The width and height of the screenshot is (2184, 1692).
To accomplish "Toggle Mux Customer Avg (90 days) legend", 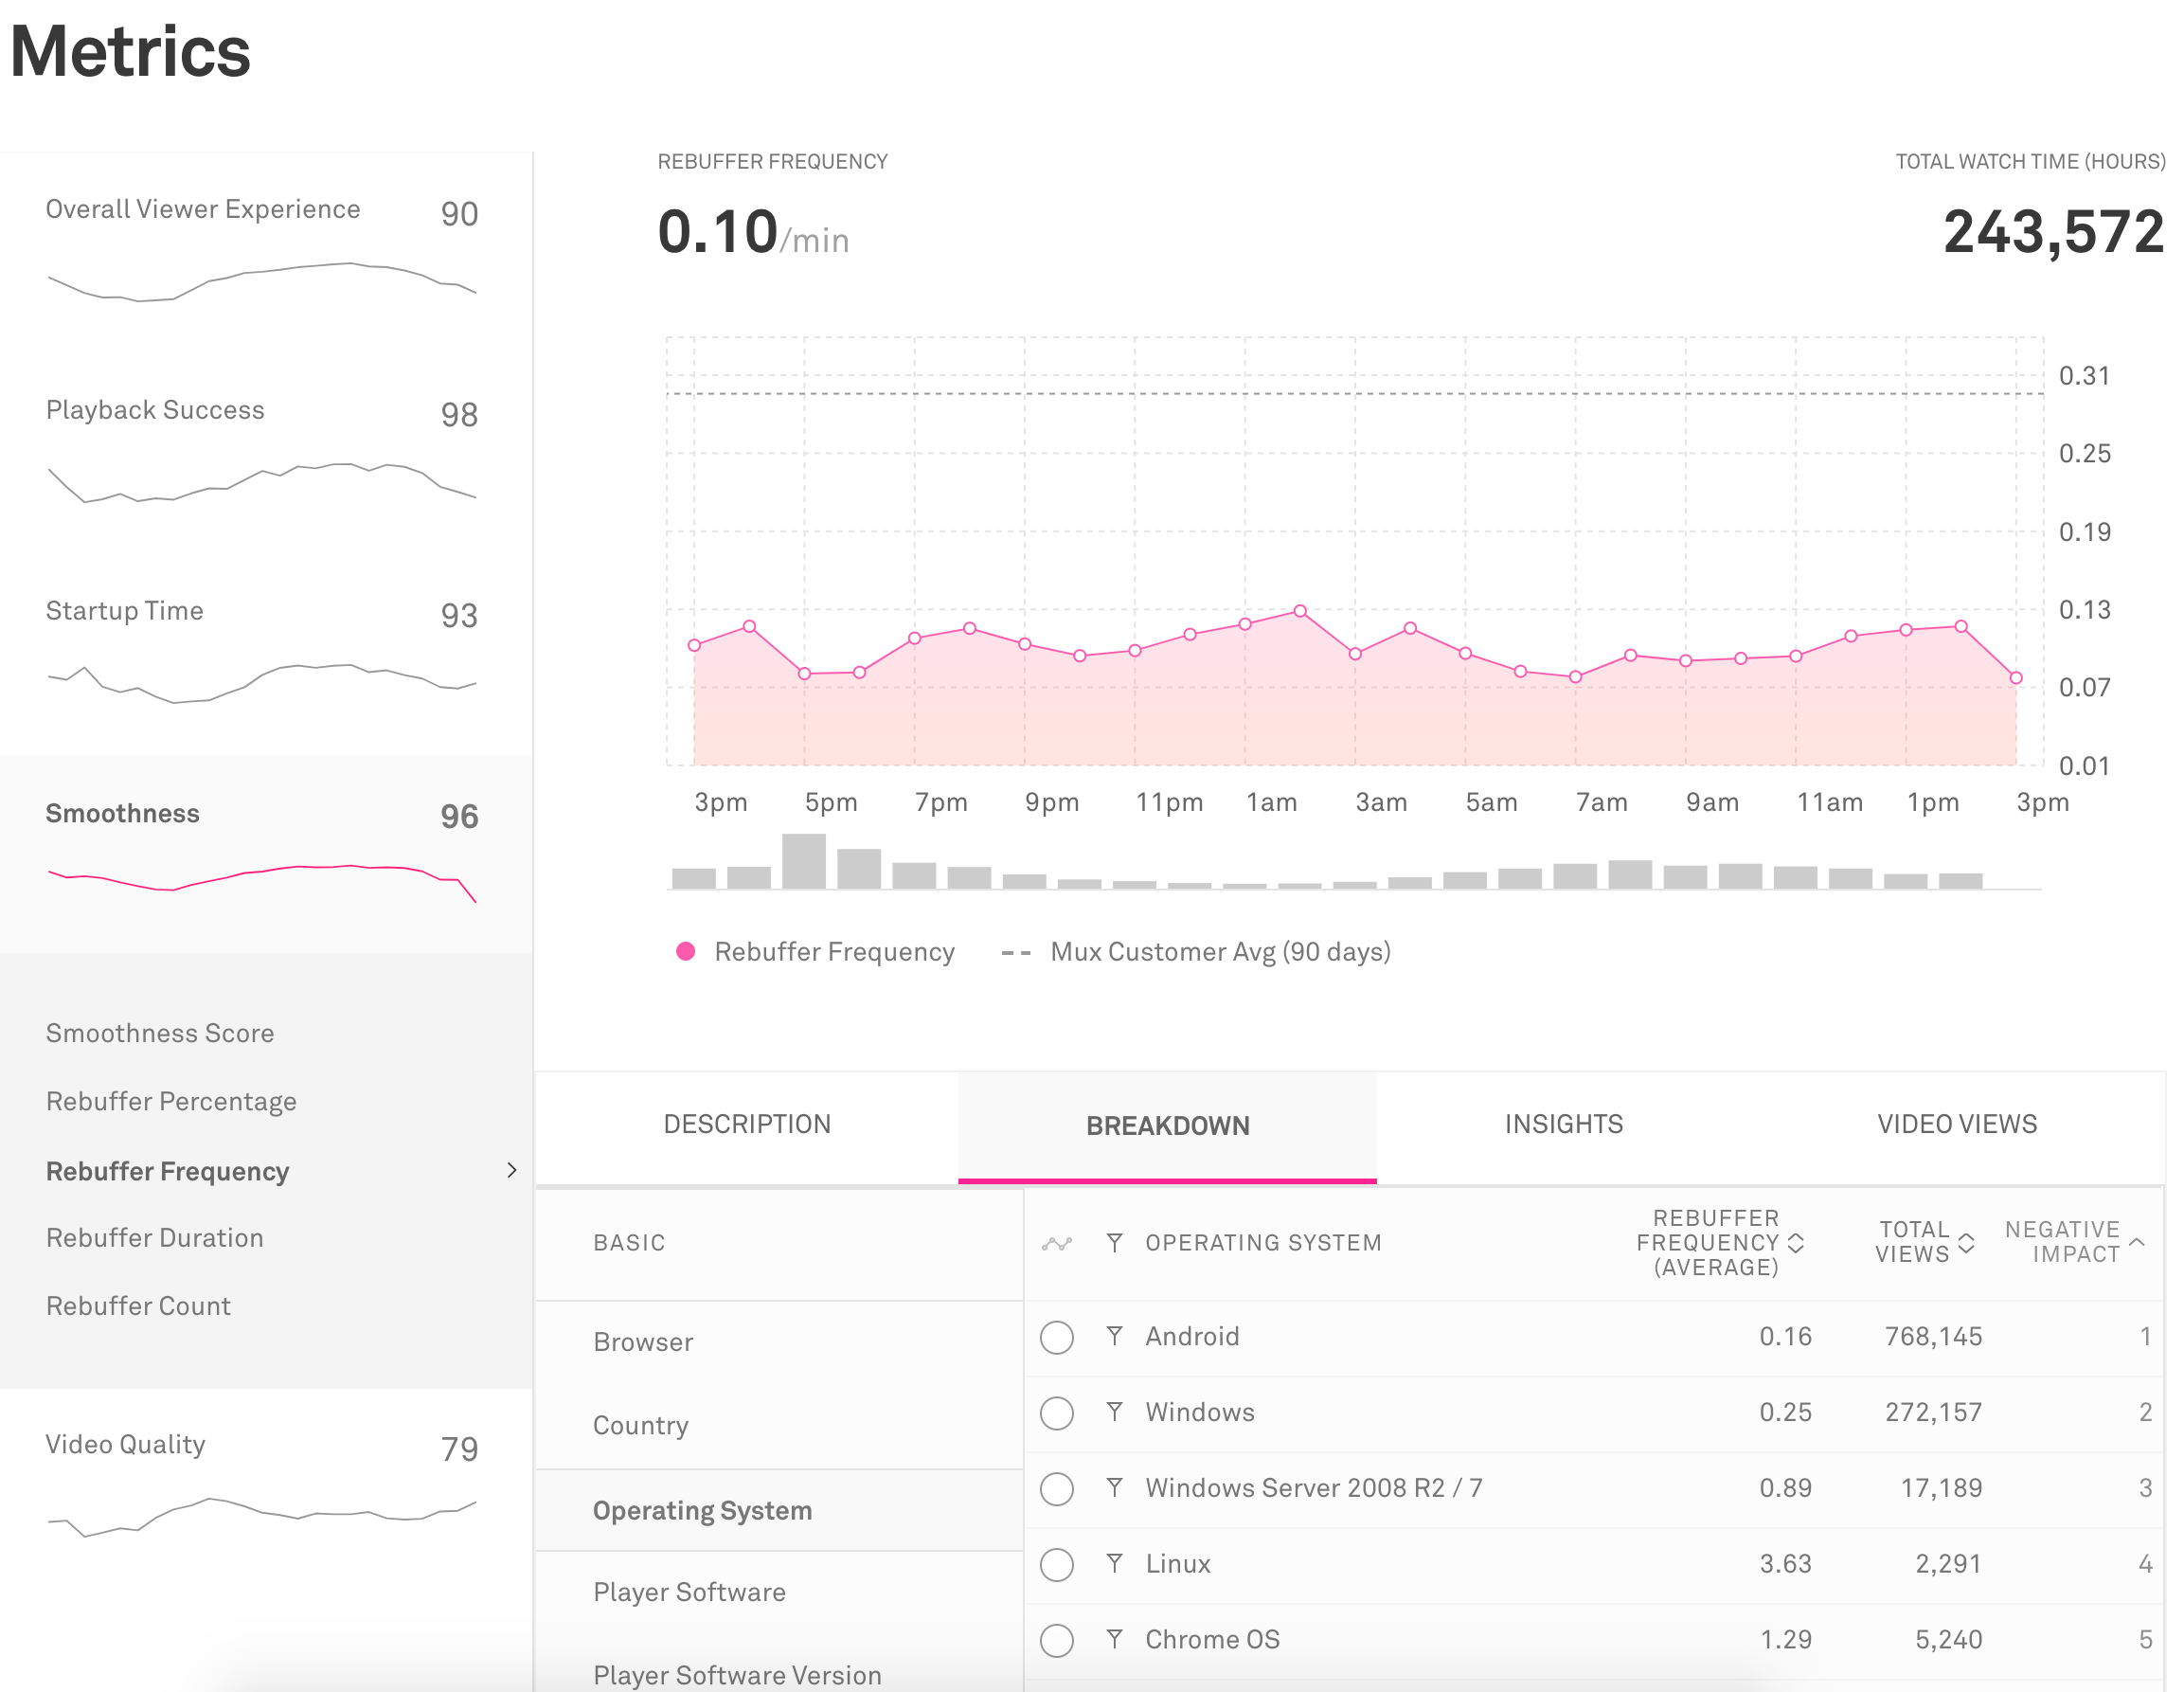I will point(1196,952).
